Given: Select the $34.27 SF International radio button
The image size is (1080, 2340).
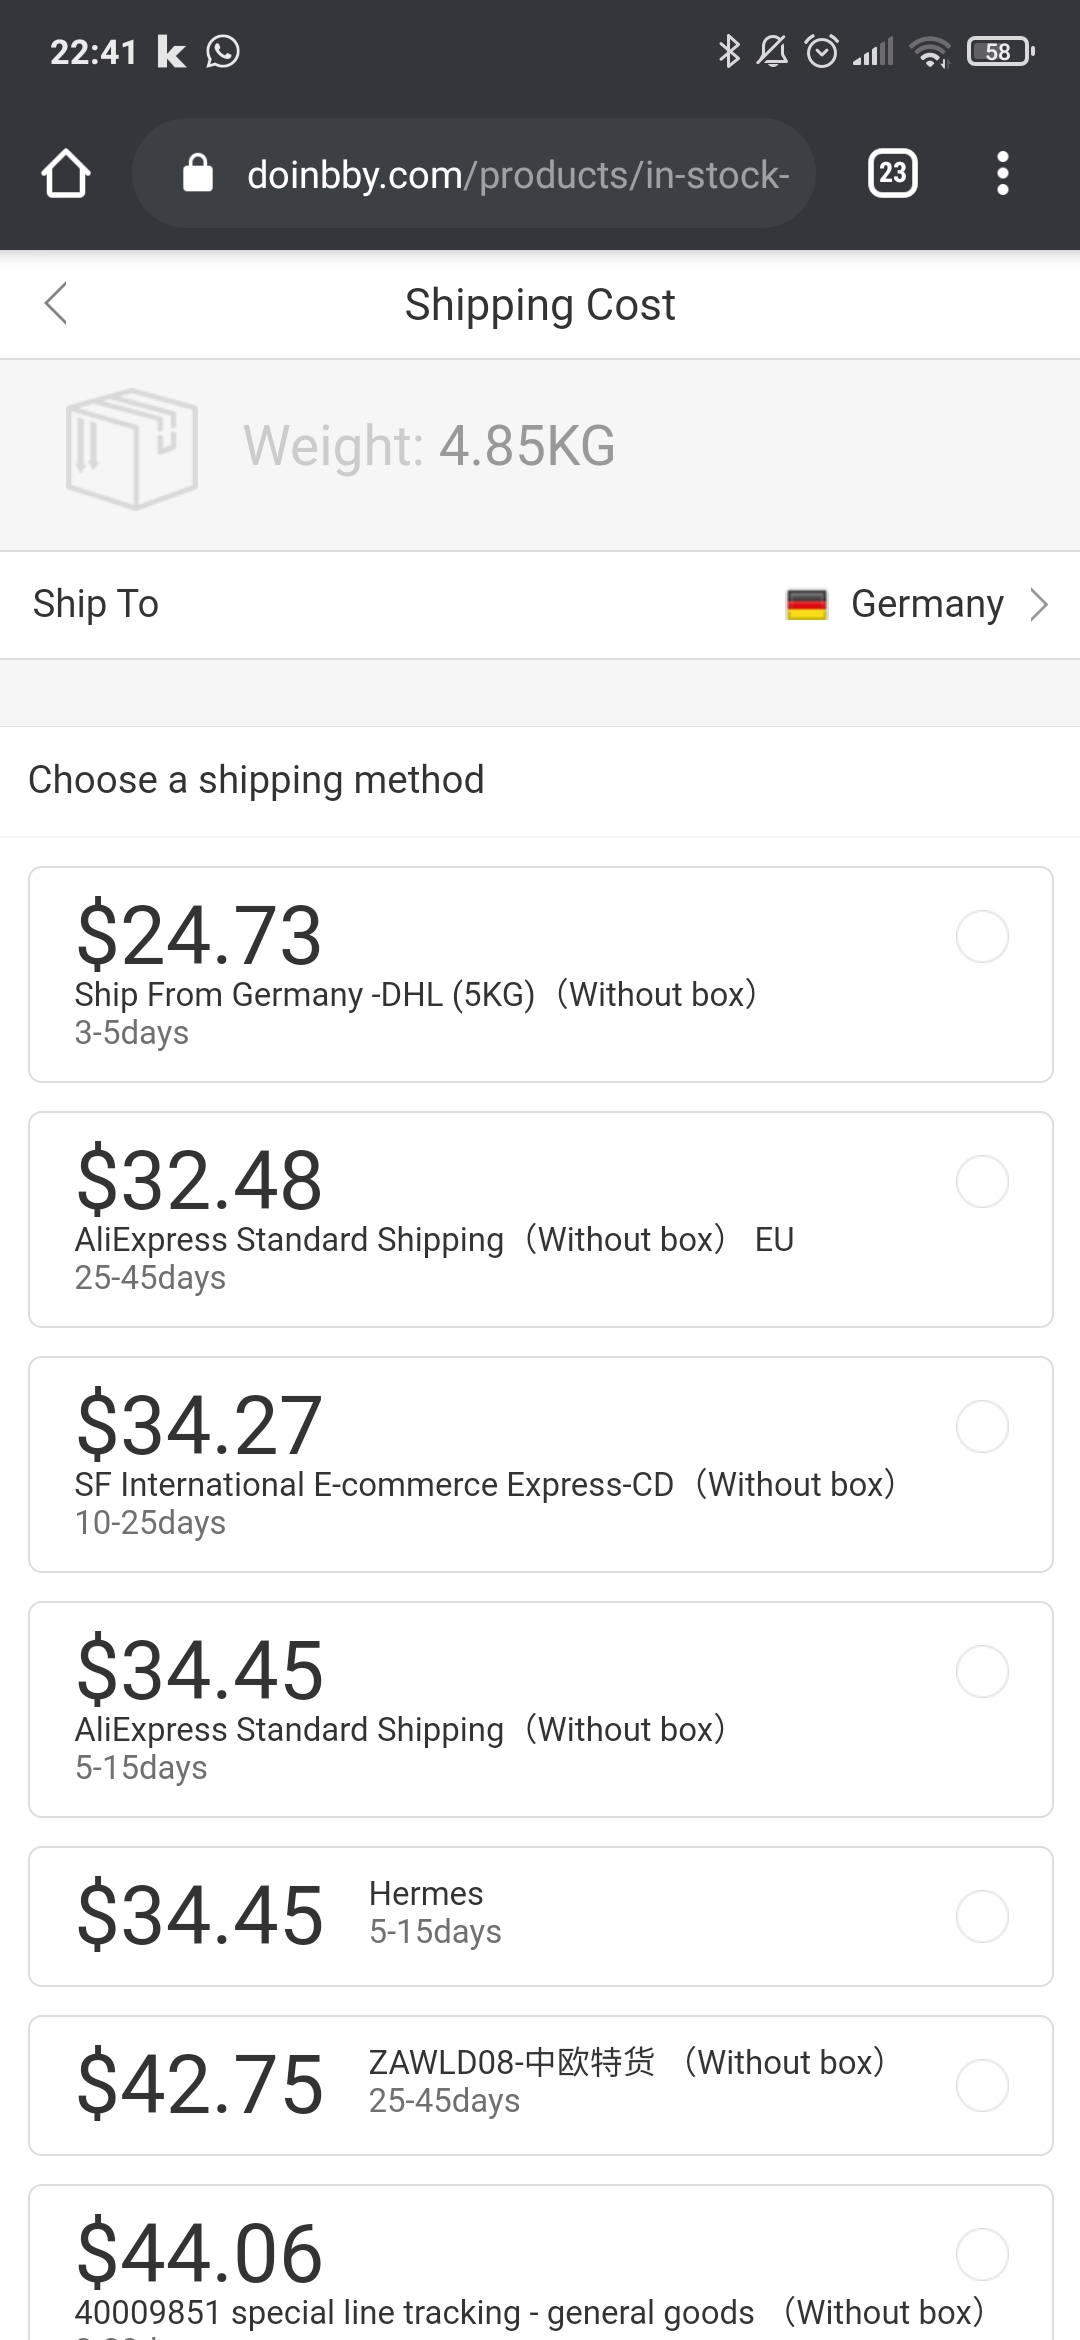Looking at the screenshot, I should pyautogui.click(x=982, y=1427).
